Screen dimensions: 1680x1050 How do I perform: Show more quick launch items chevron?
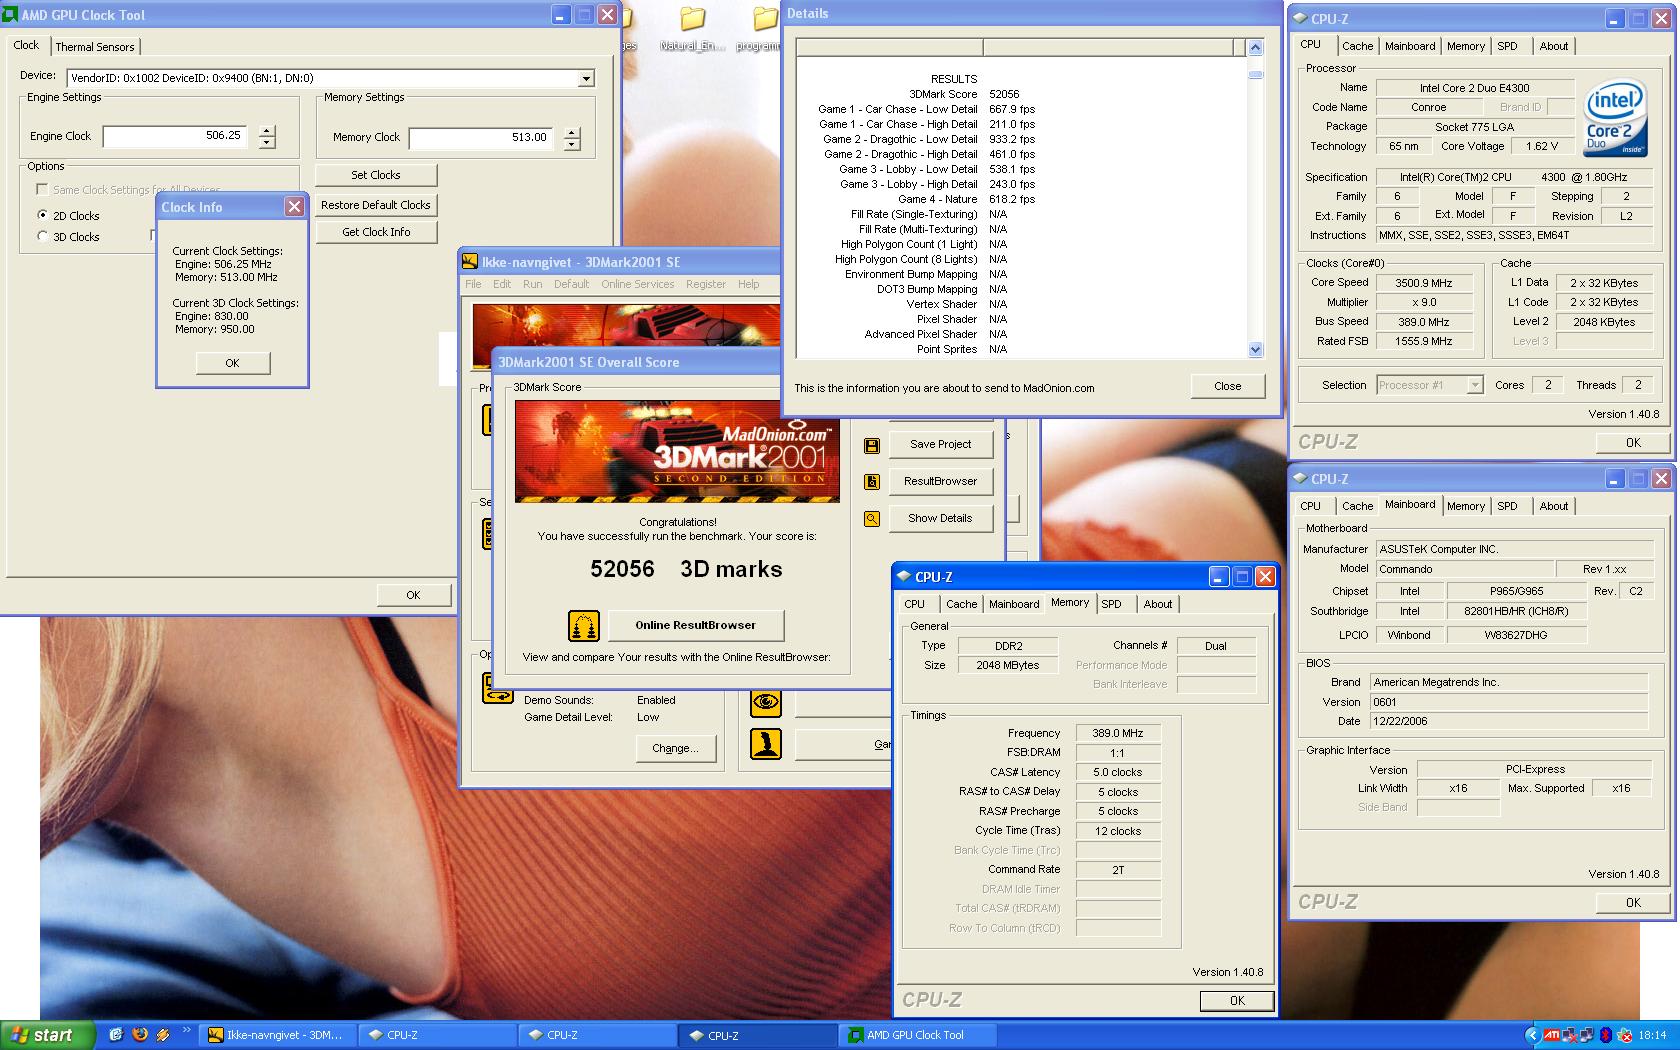click(x=186, y=1030)
